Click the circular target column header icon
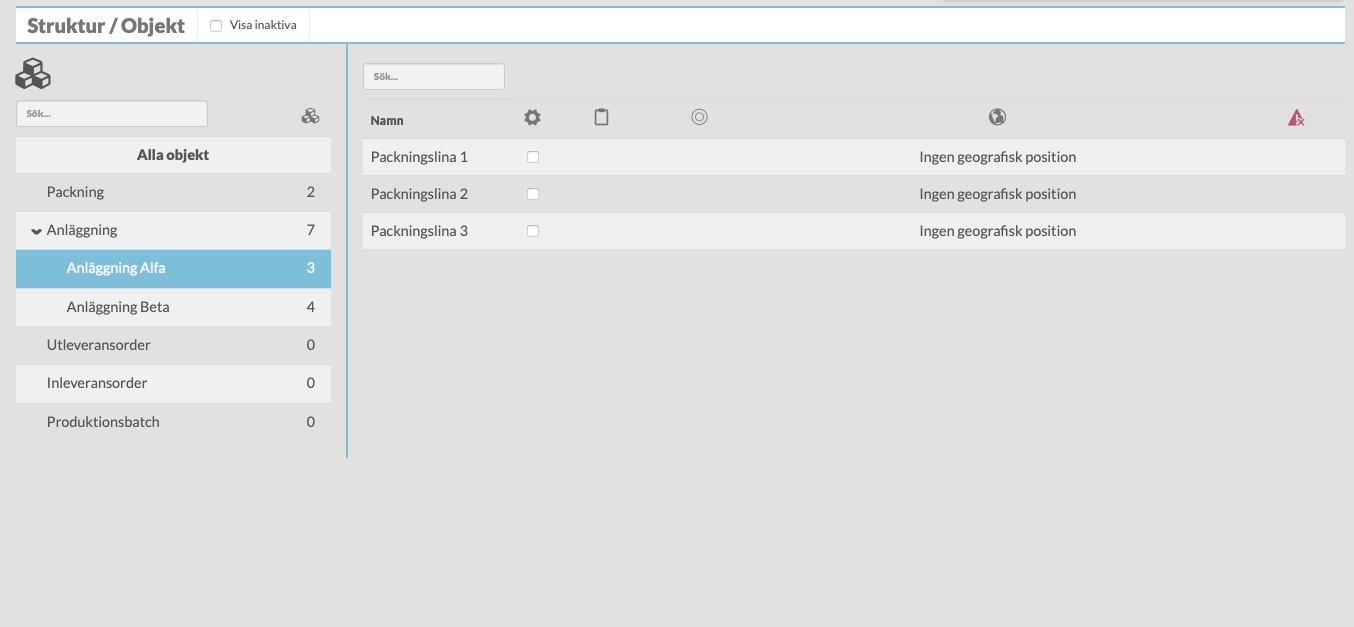 click(699, 118)
